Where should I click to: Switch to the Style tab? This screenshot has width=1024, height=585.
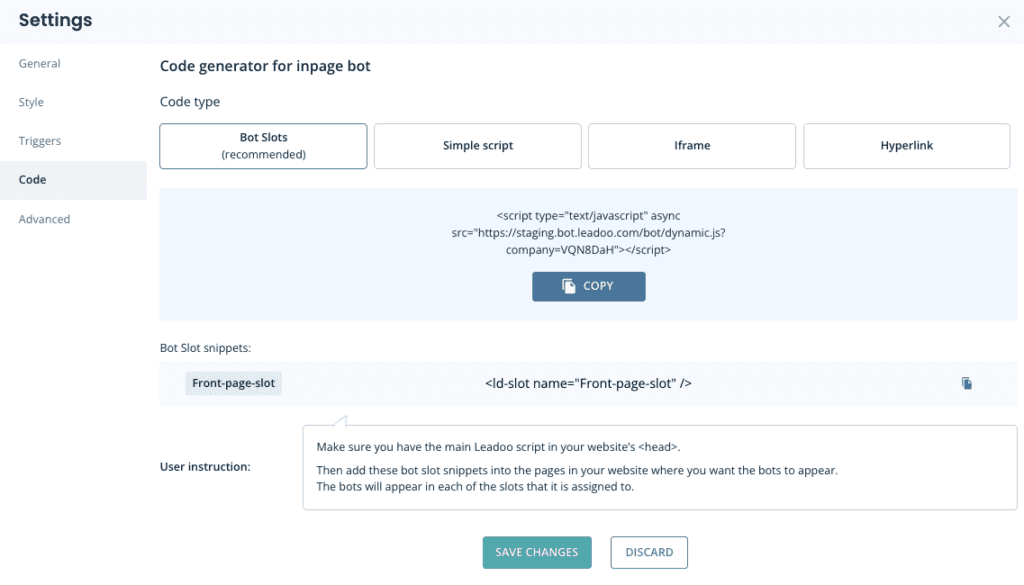click(32, 102)
